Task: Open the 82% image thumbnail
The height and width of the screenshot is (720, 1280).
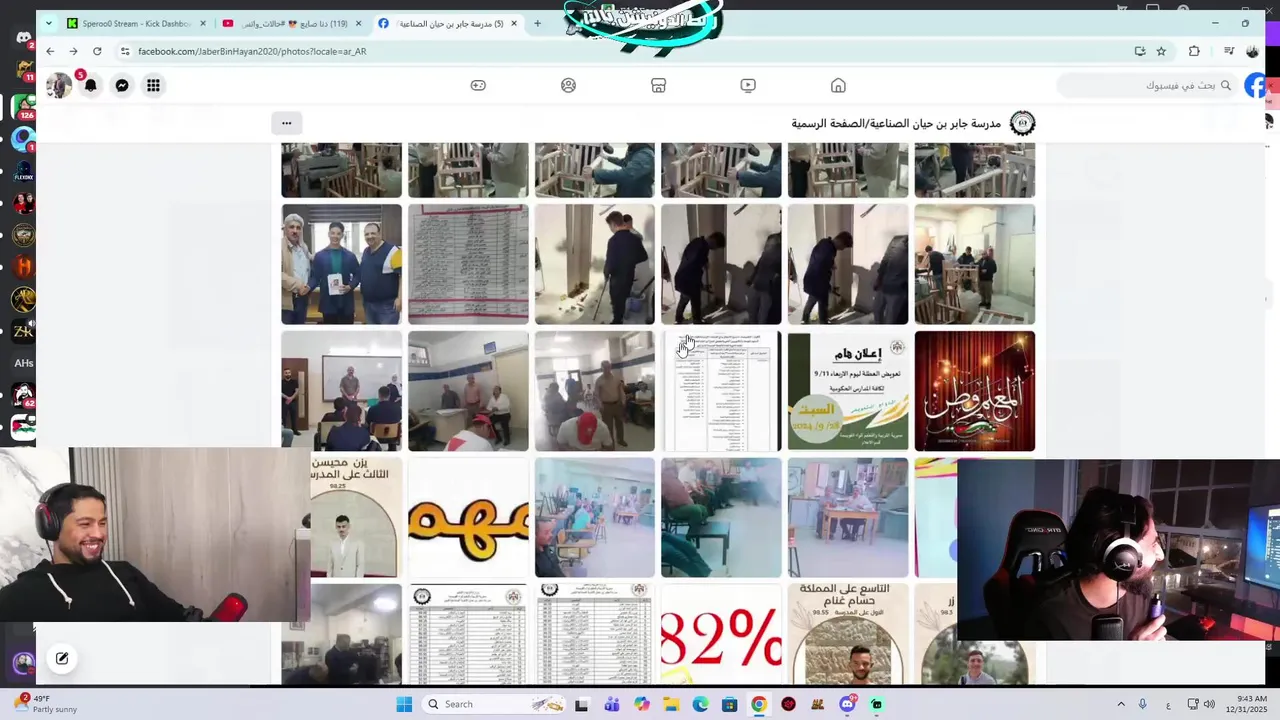Action: click(x=721, y=634)
